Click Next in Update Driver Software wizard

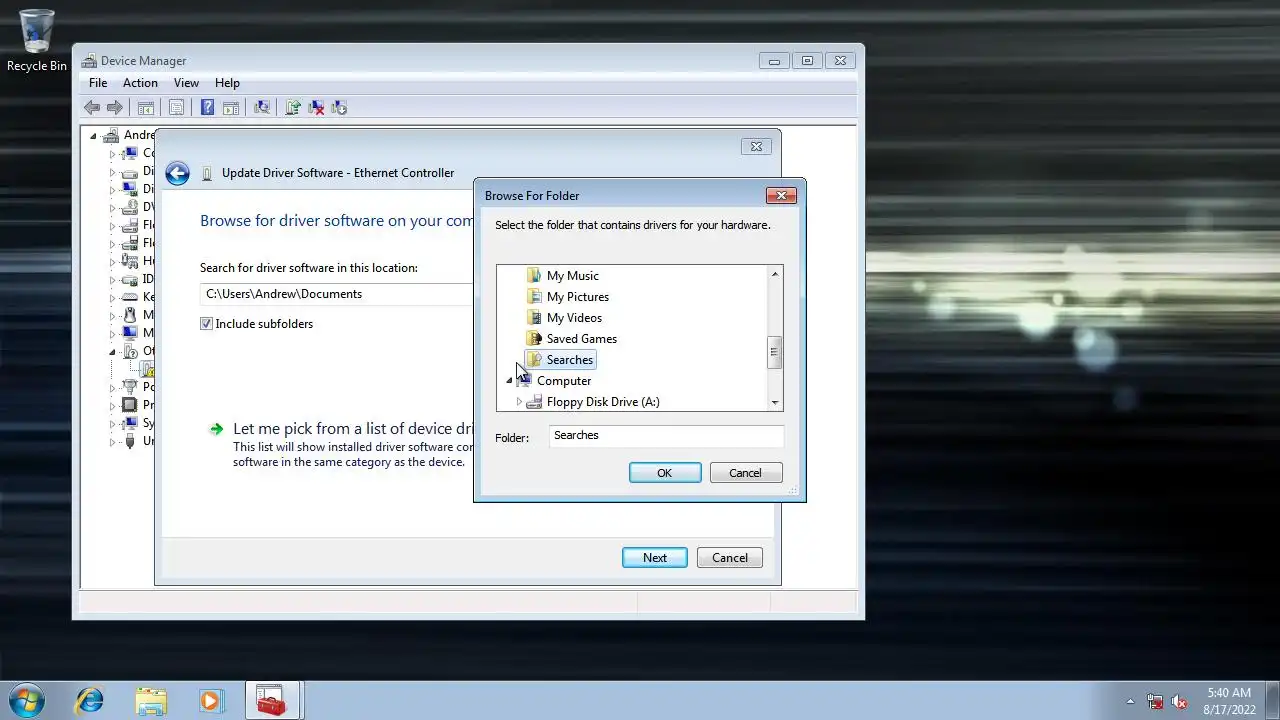[655, 558]
